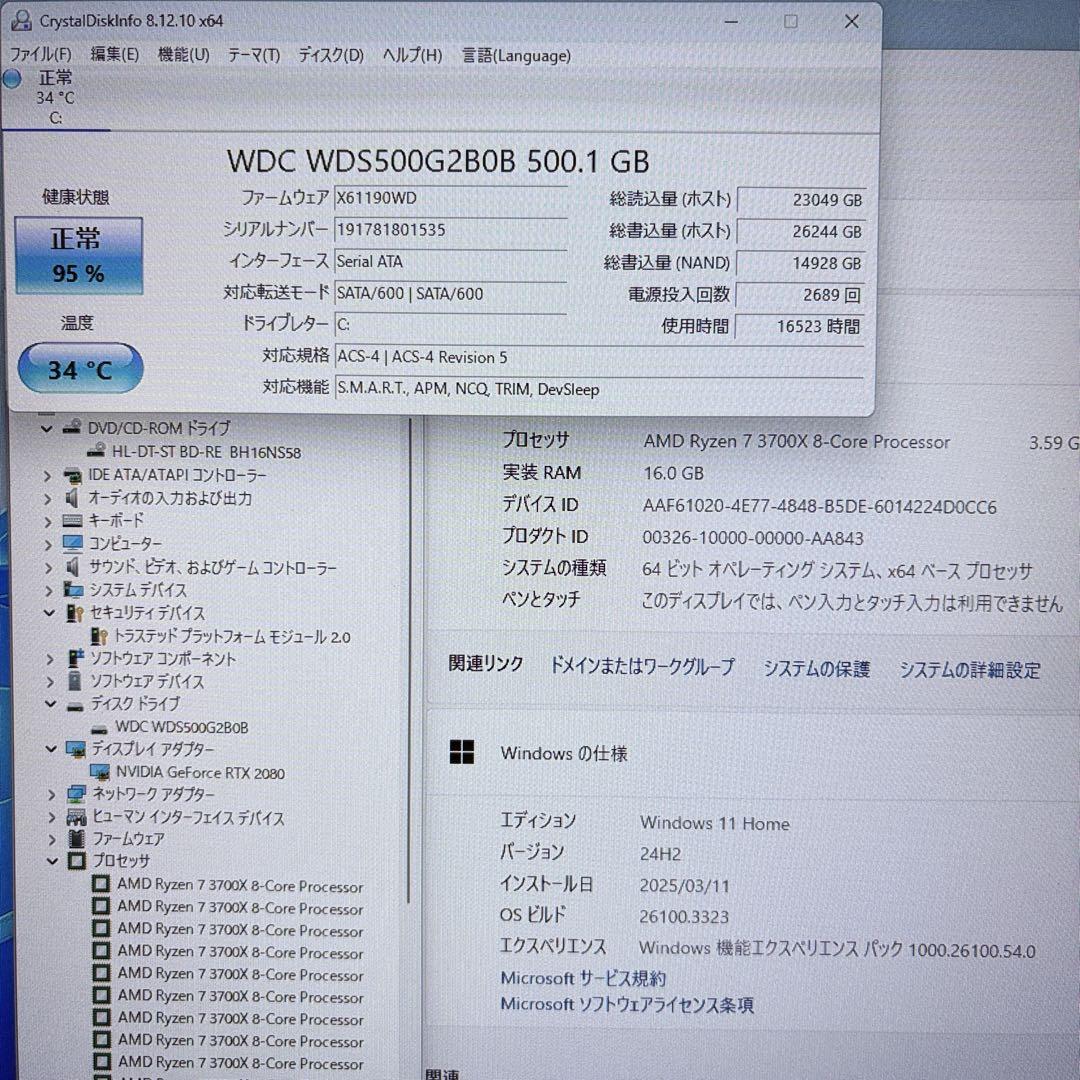Expand the キーボード node
This screenshot has width=1080, height=1080.
(48, 522)
